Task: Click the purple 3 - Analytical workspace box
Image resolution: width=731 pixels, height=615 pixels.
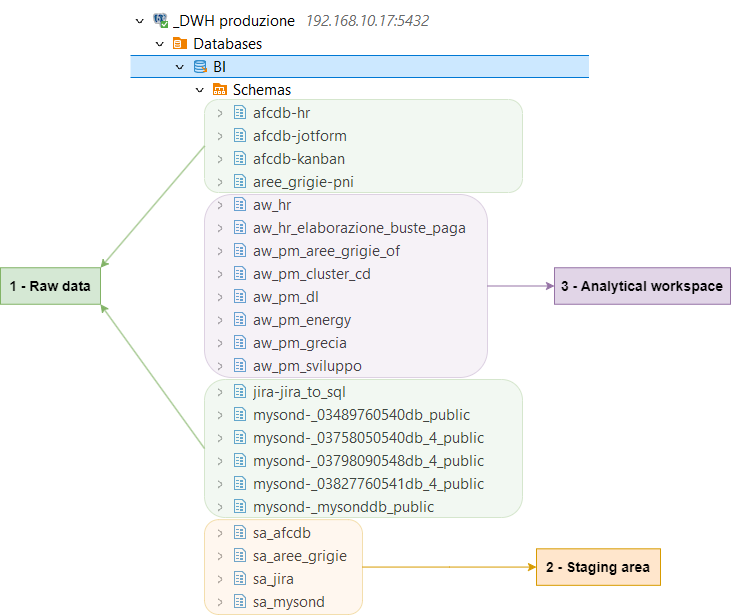Action: pyautogui.click(x=641, y=287)
